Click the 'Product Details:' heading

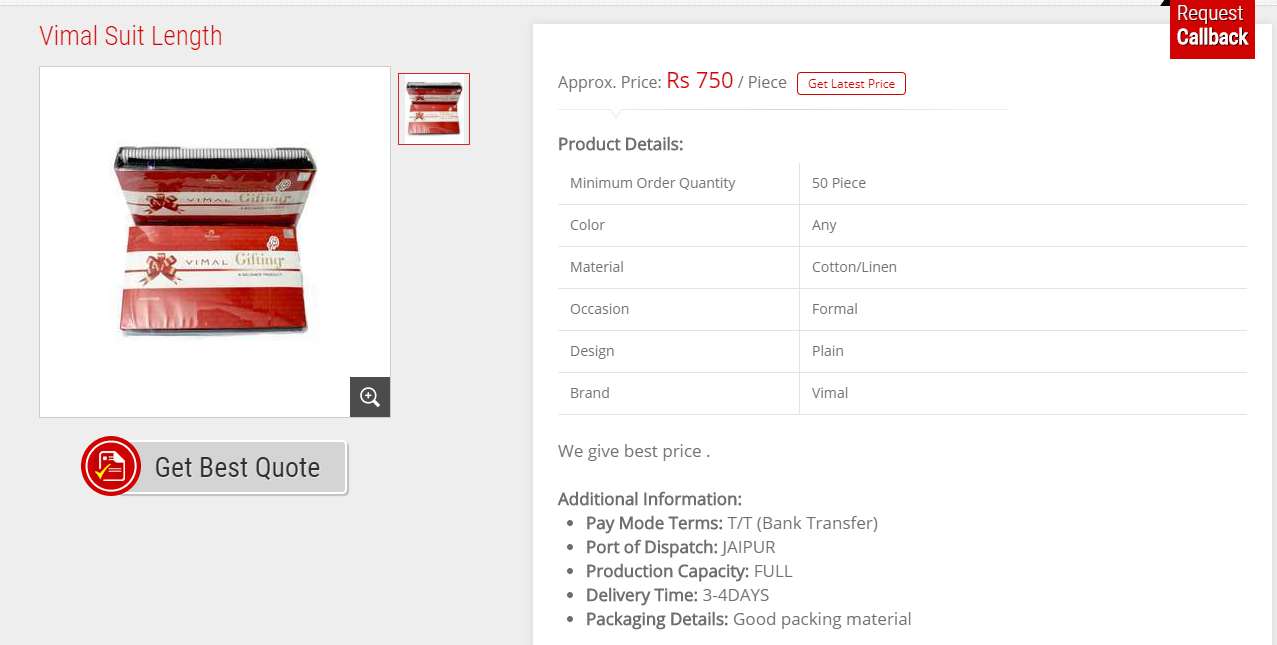click(620, 144)
